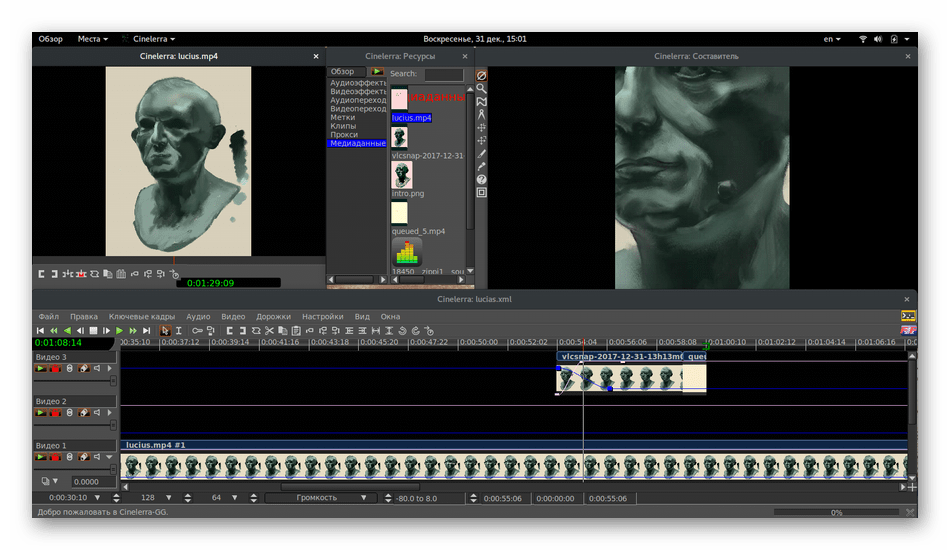Open the Дорожки menu
This screenshot has height=550, width=950.
(x=273, y=316)
